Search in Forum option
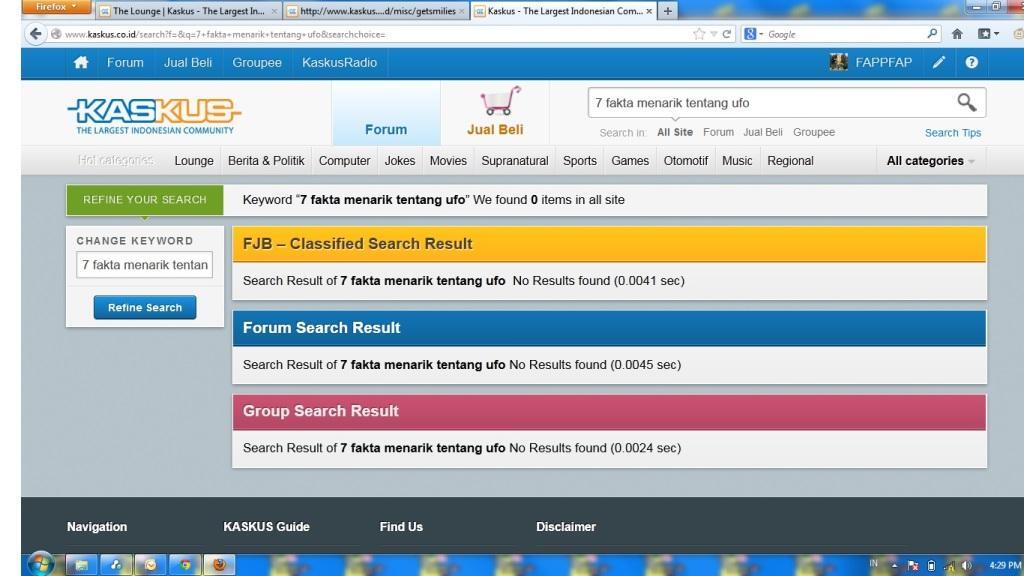 (718, 132)
